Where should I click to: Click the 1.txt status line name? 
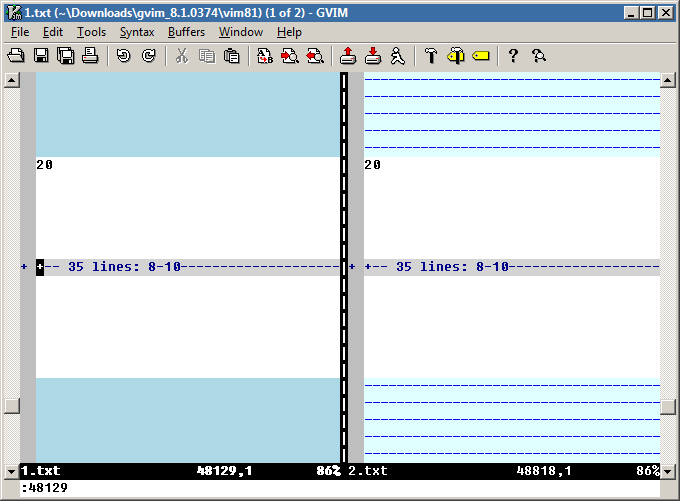click(41, 471)
